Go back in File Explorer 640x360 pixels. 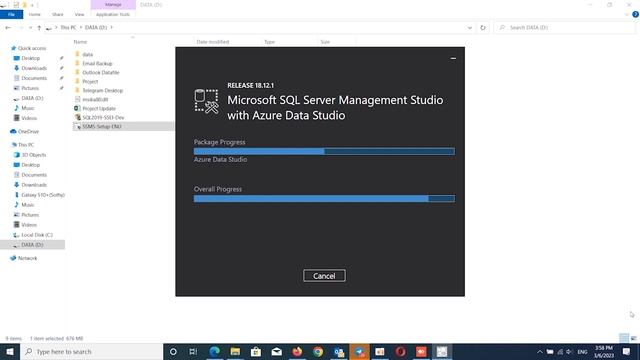pyautogui.click(x=8, y=27)
